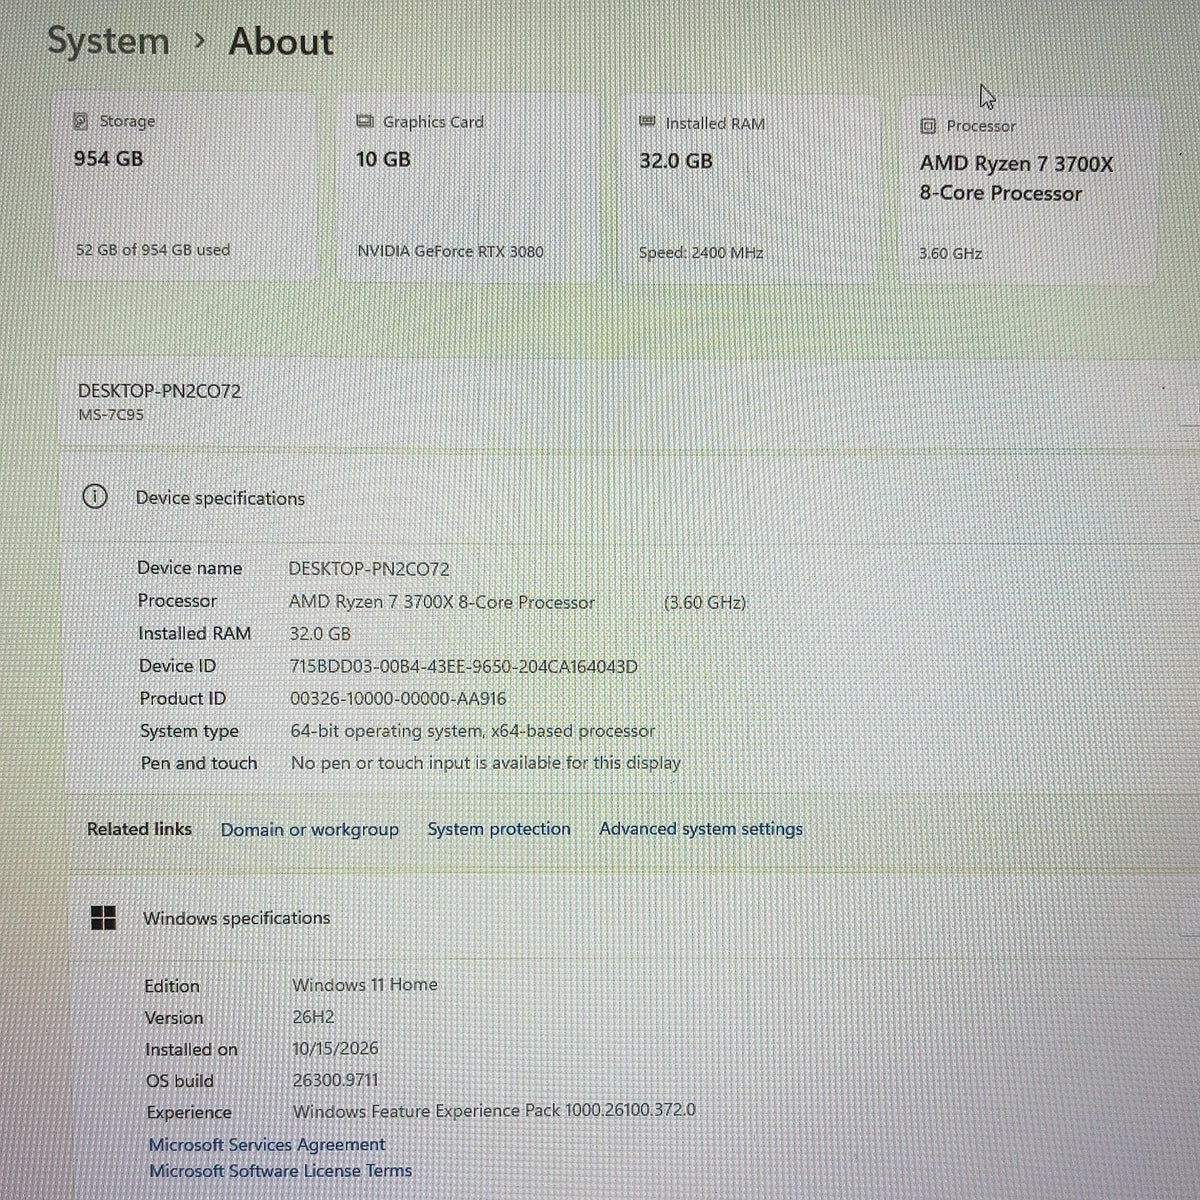
Task: Open System protection link
Action: point(499,829)
